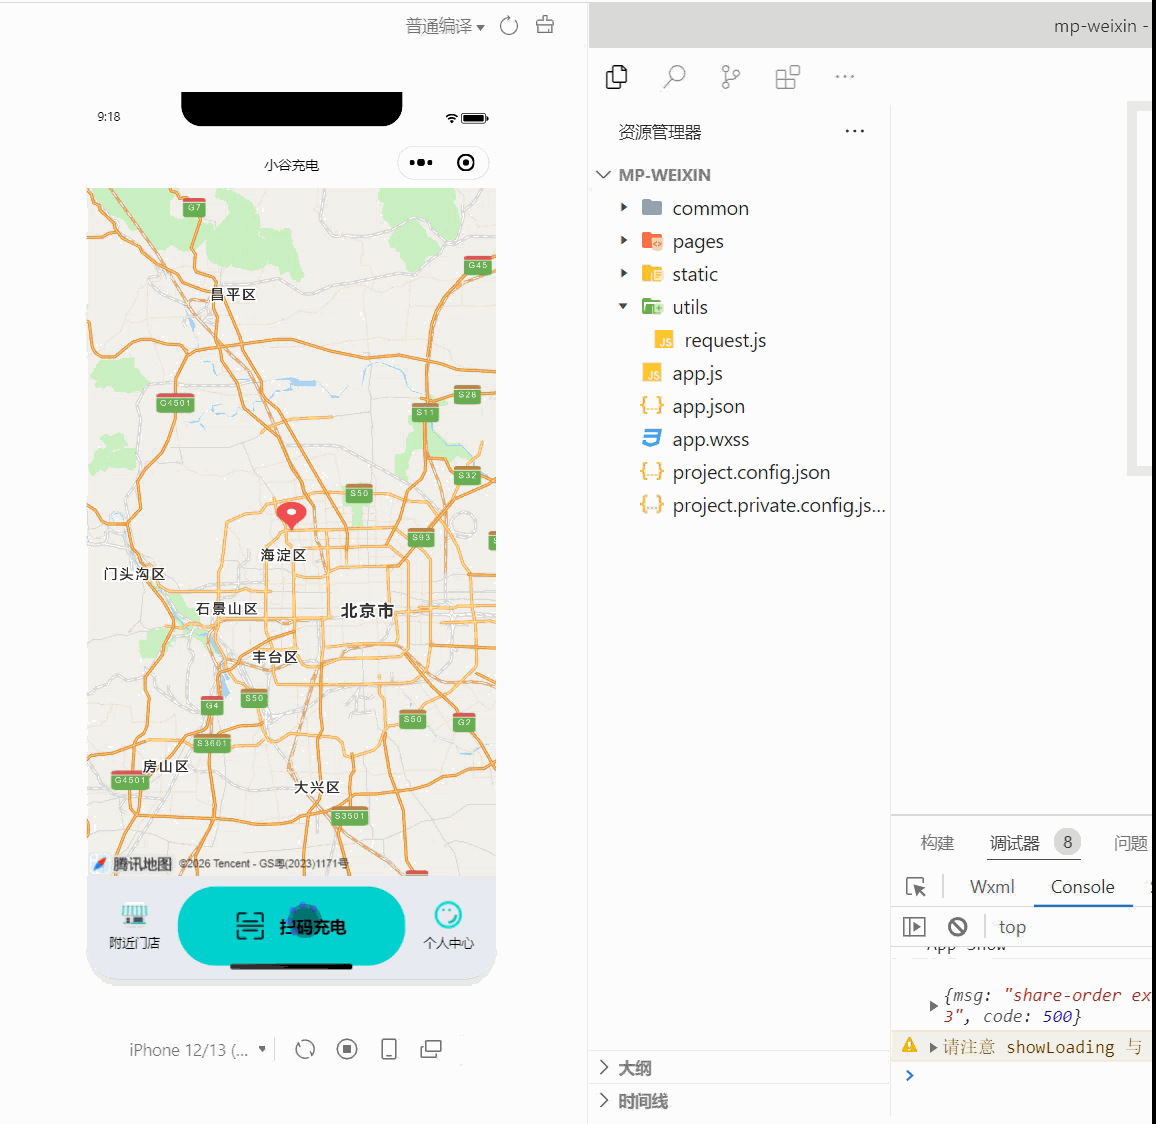
Task: Open the extensions blocks icon
Action: 787,77
